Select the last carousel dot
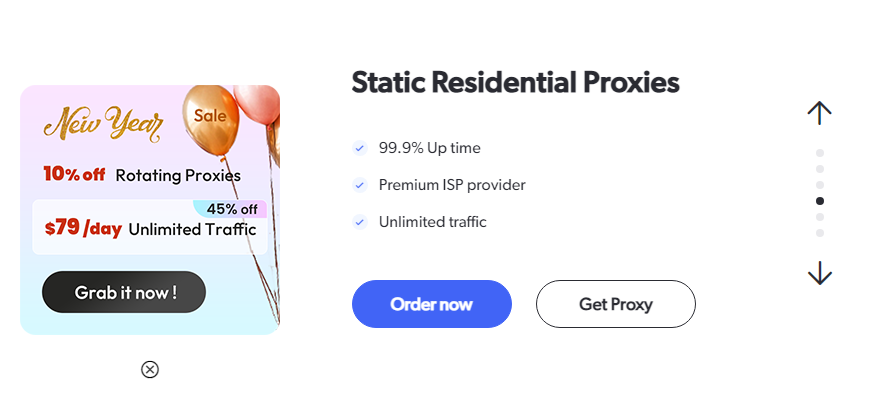 pos(820,233)
